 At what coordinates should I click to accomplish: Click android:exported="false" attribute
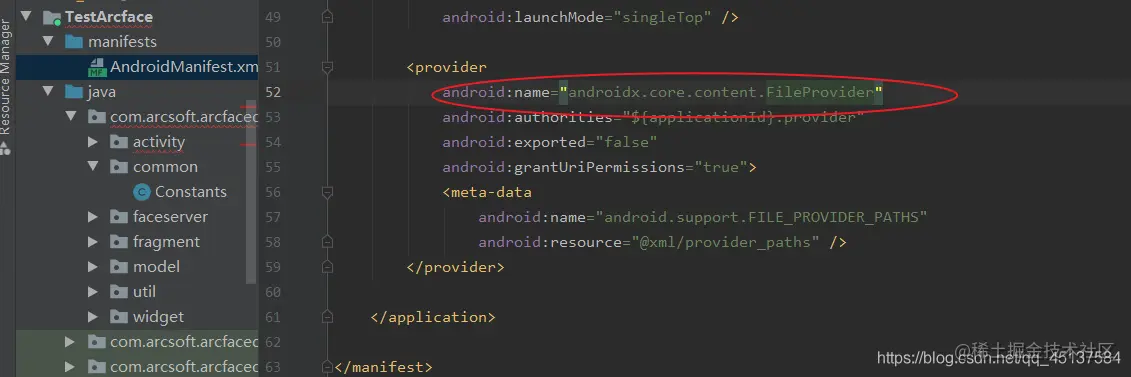pos(550,142)
